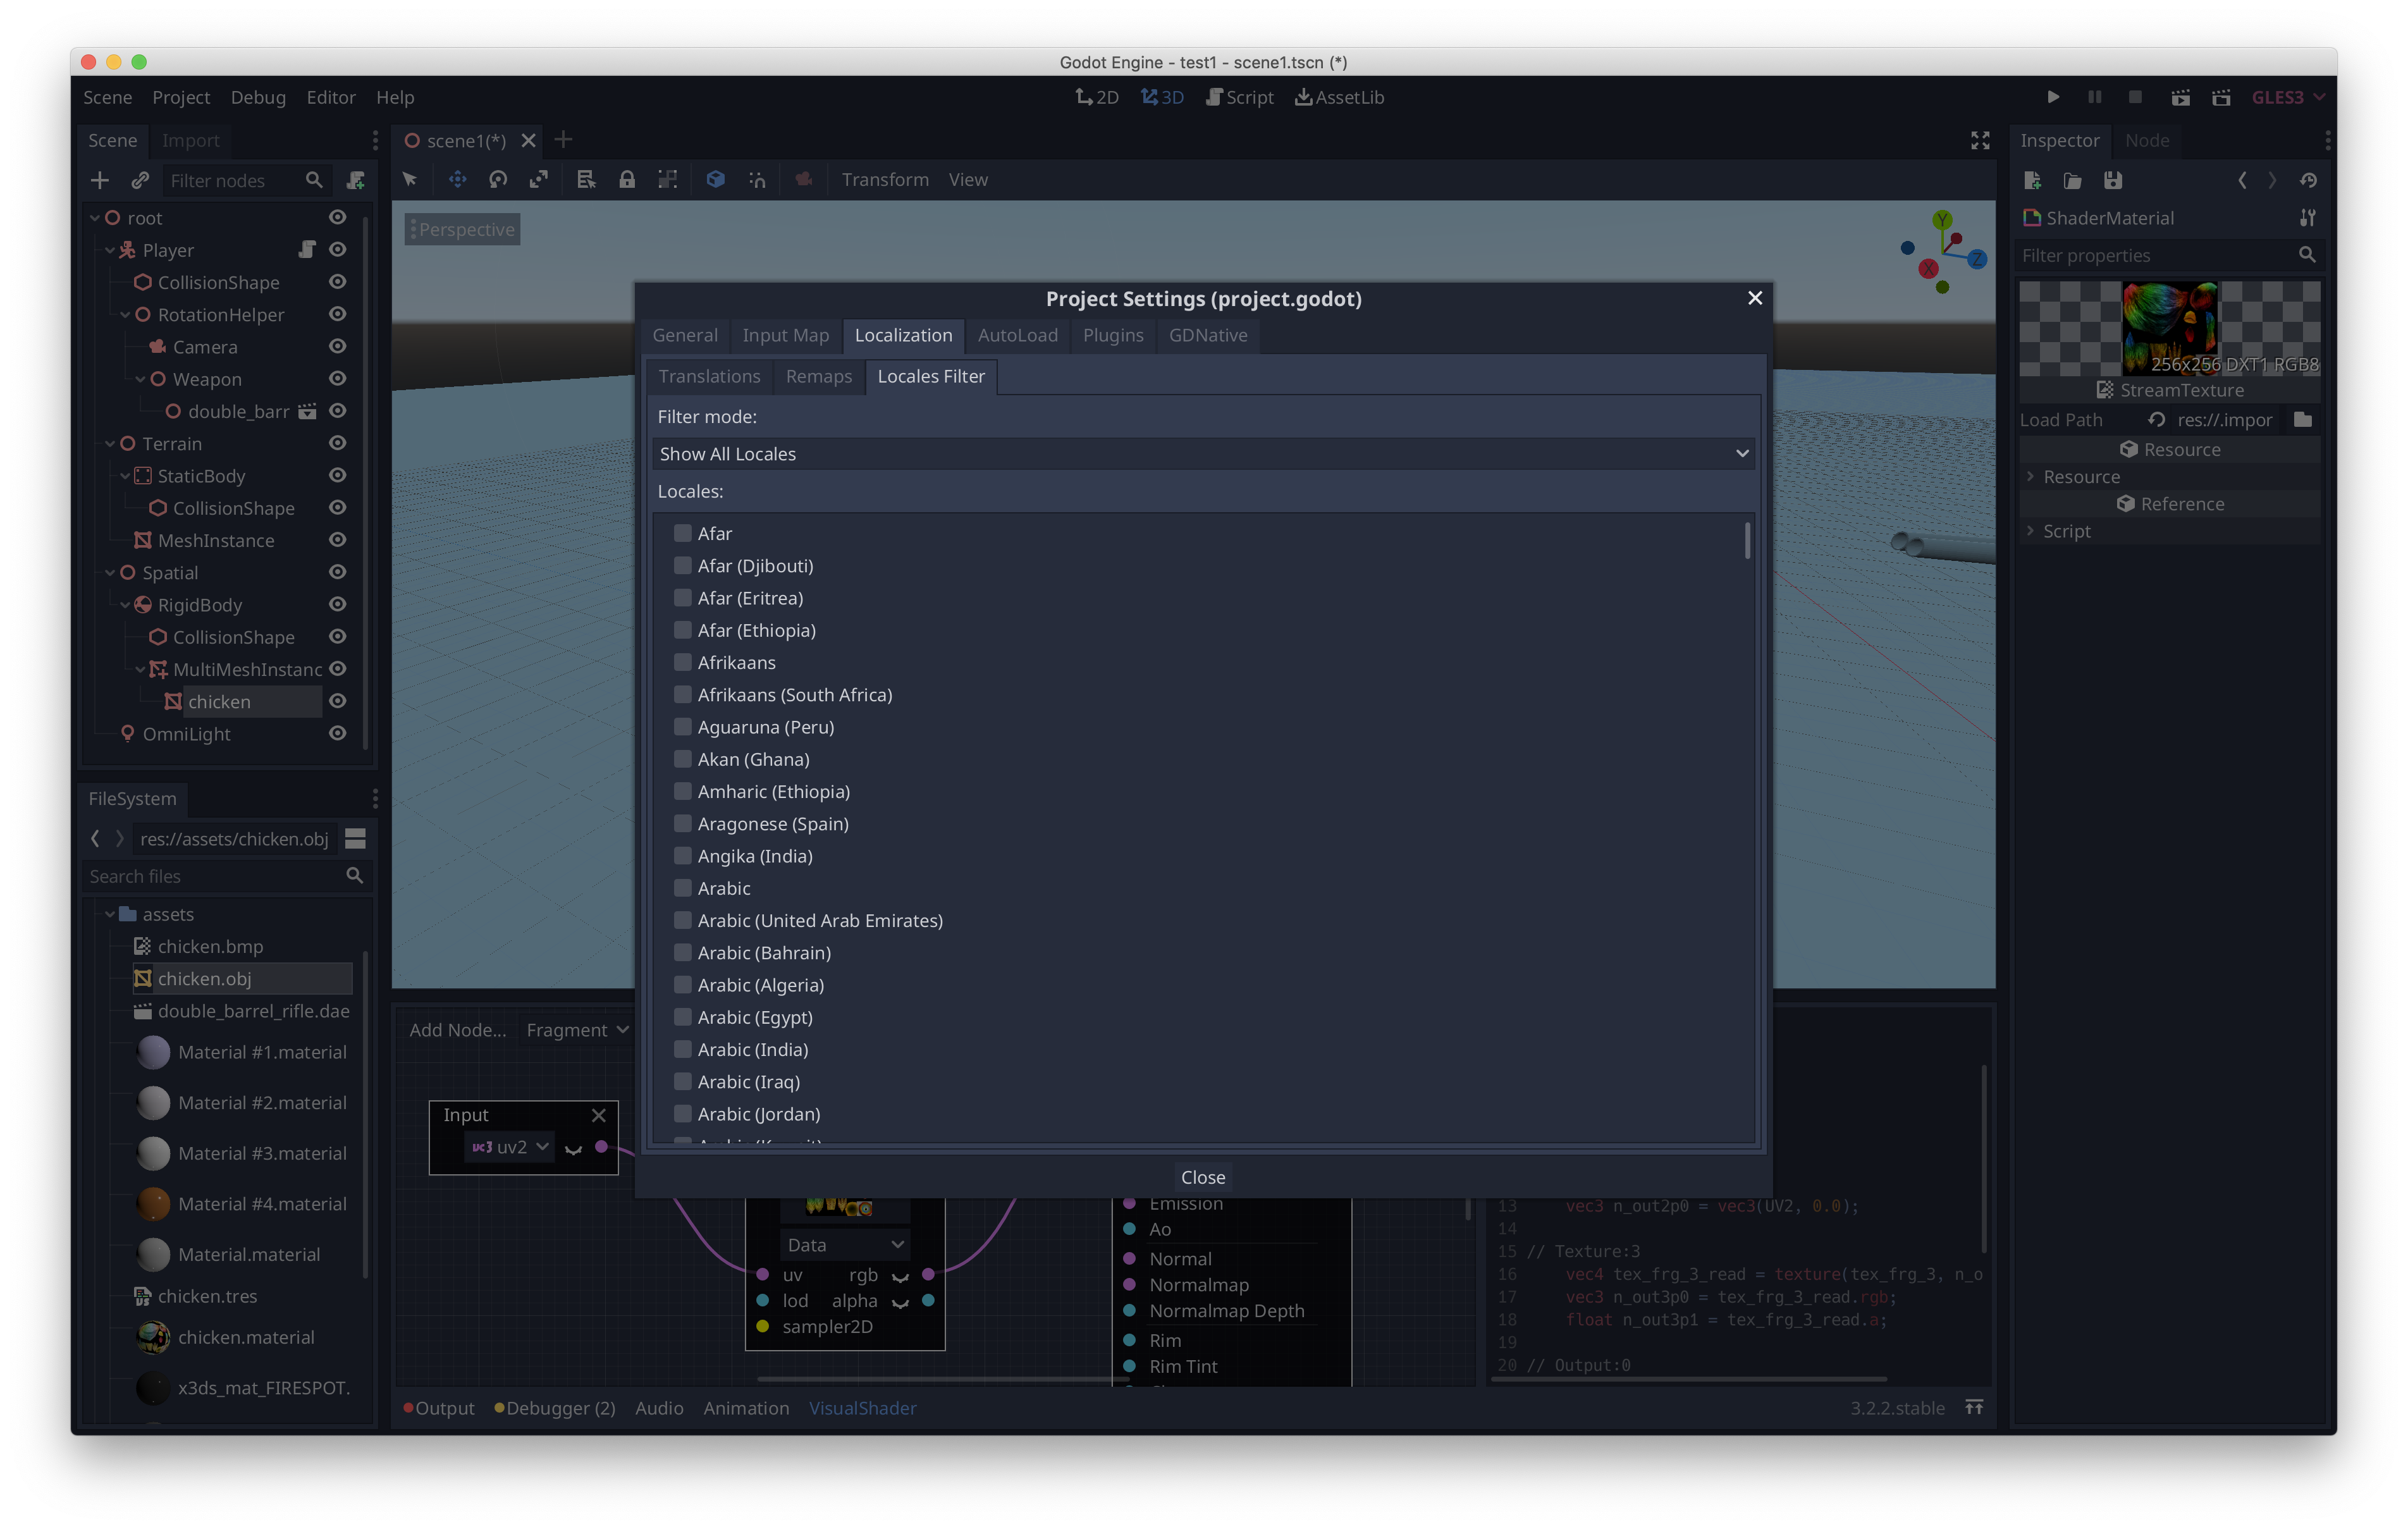Pause the running scene
The width and height of the screenshot is (2408, 1529).
pyautogui.click(x=2095, y=97)
